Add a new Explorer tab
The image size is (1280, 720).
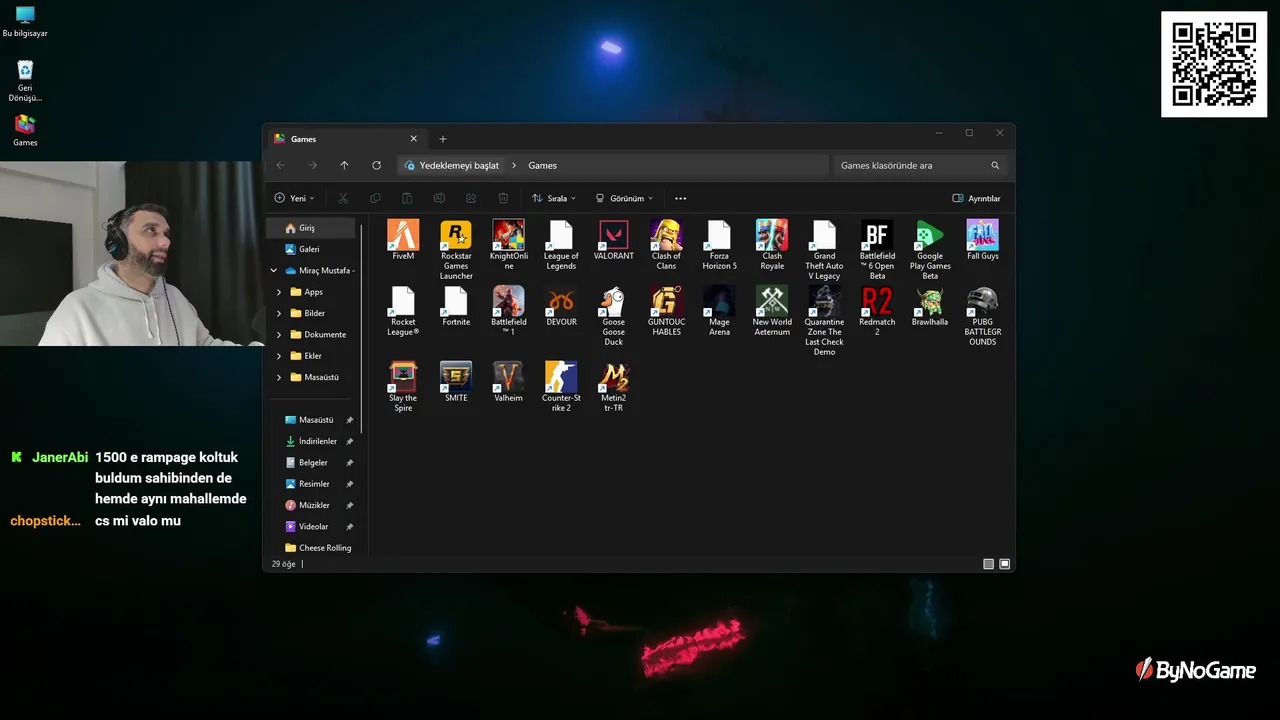tap(443, 139)
